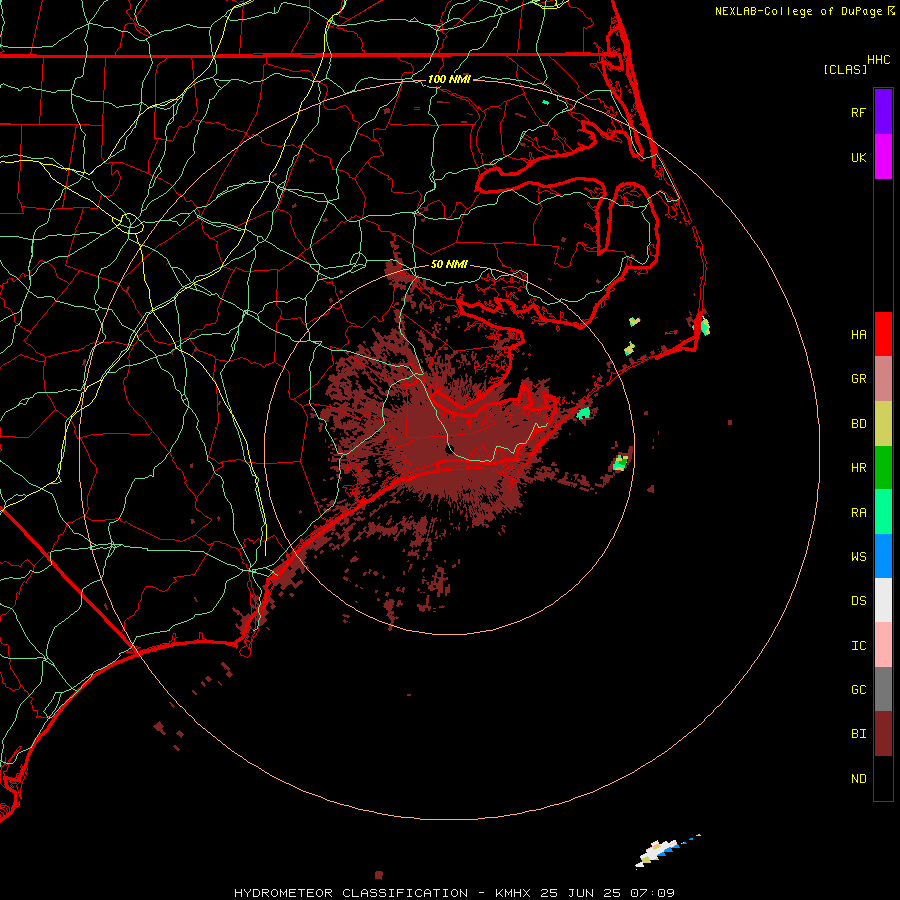Click the 'WS' legend label
The height and width of the screenshot is (900, 900).
pyautogui.click(x=858, y=556)
